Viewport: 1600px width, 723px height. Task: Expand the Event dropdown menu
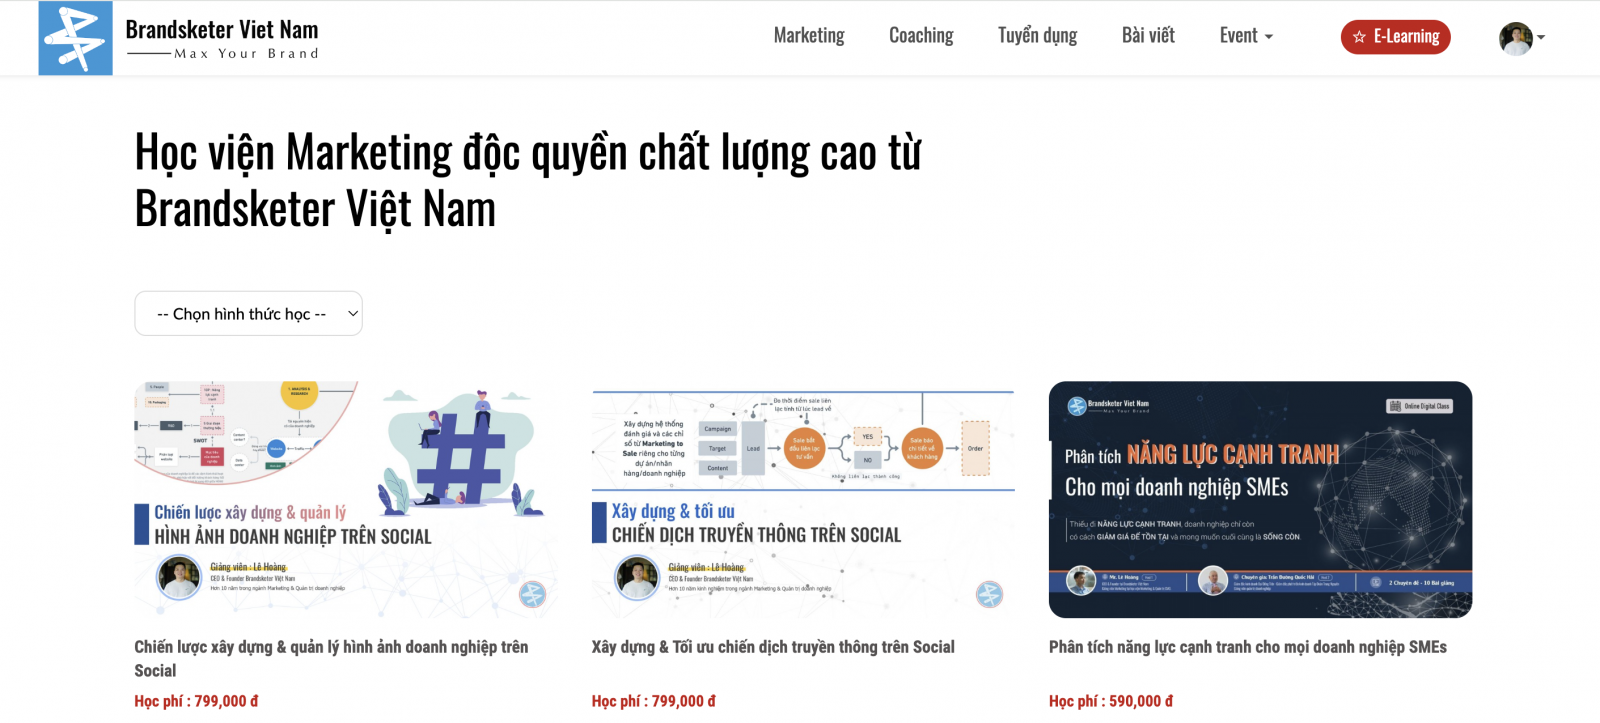click(x=1246, y=36)
